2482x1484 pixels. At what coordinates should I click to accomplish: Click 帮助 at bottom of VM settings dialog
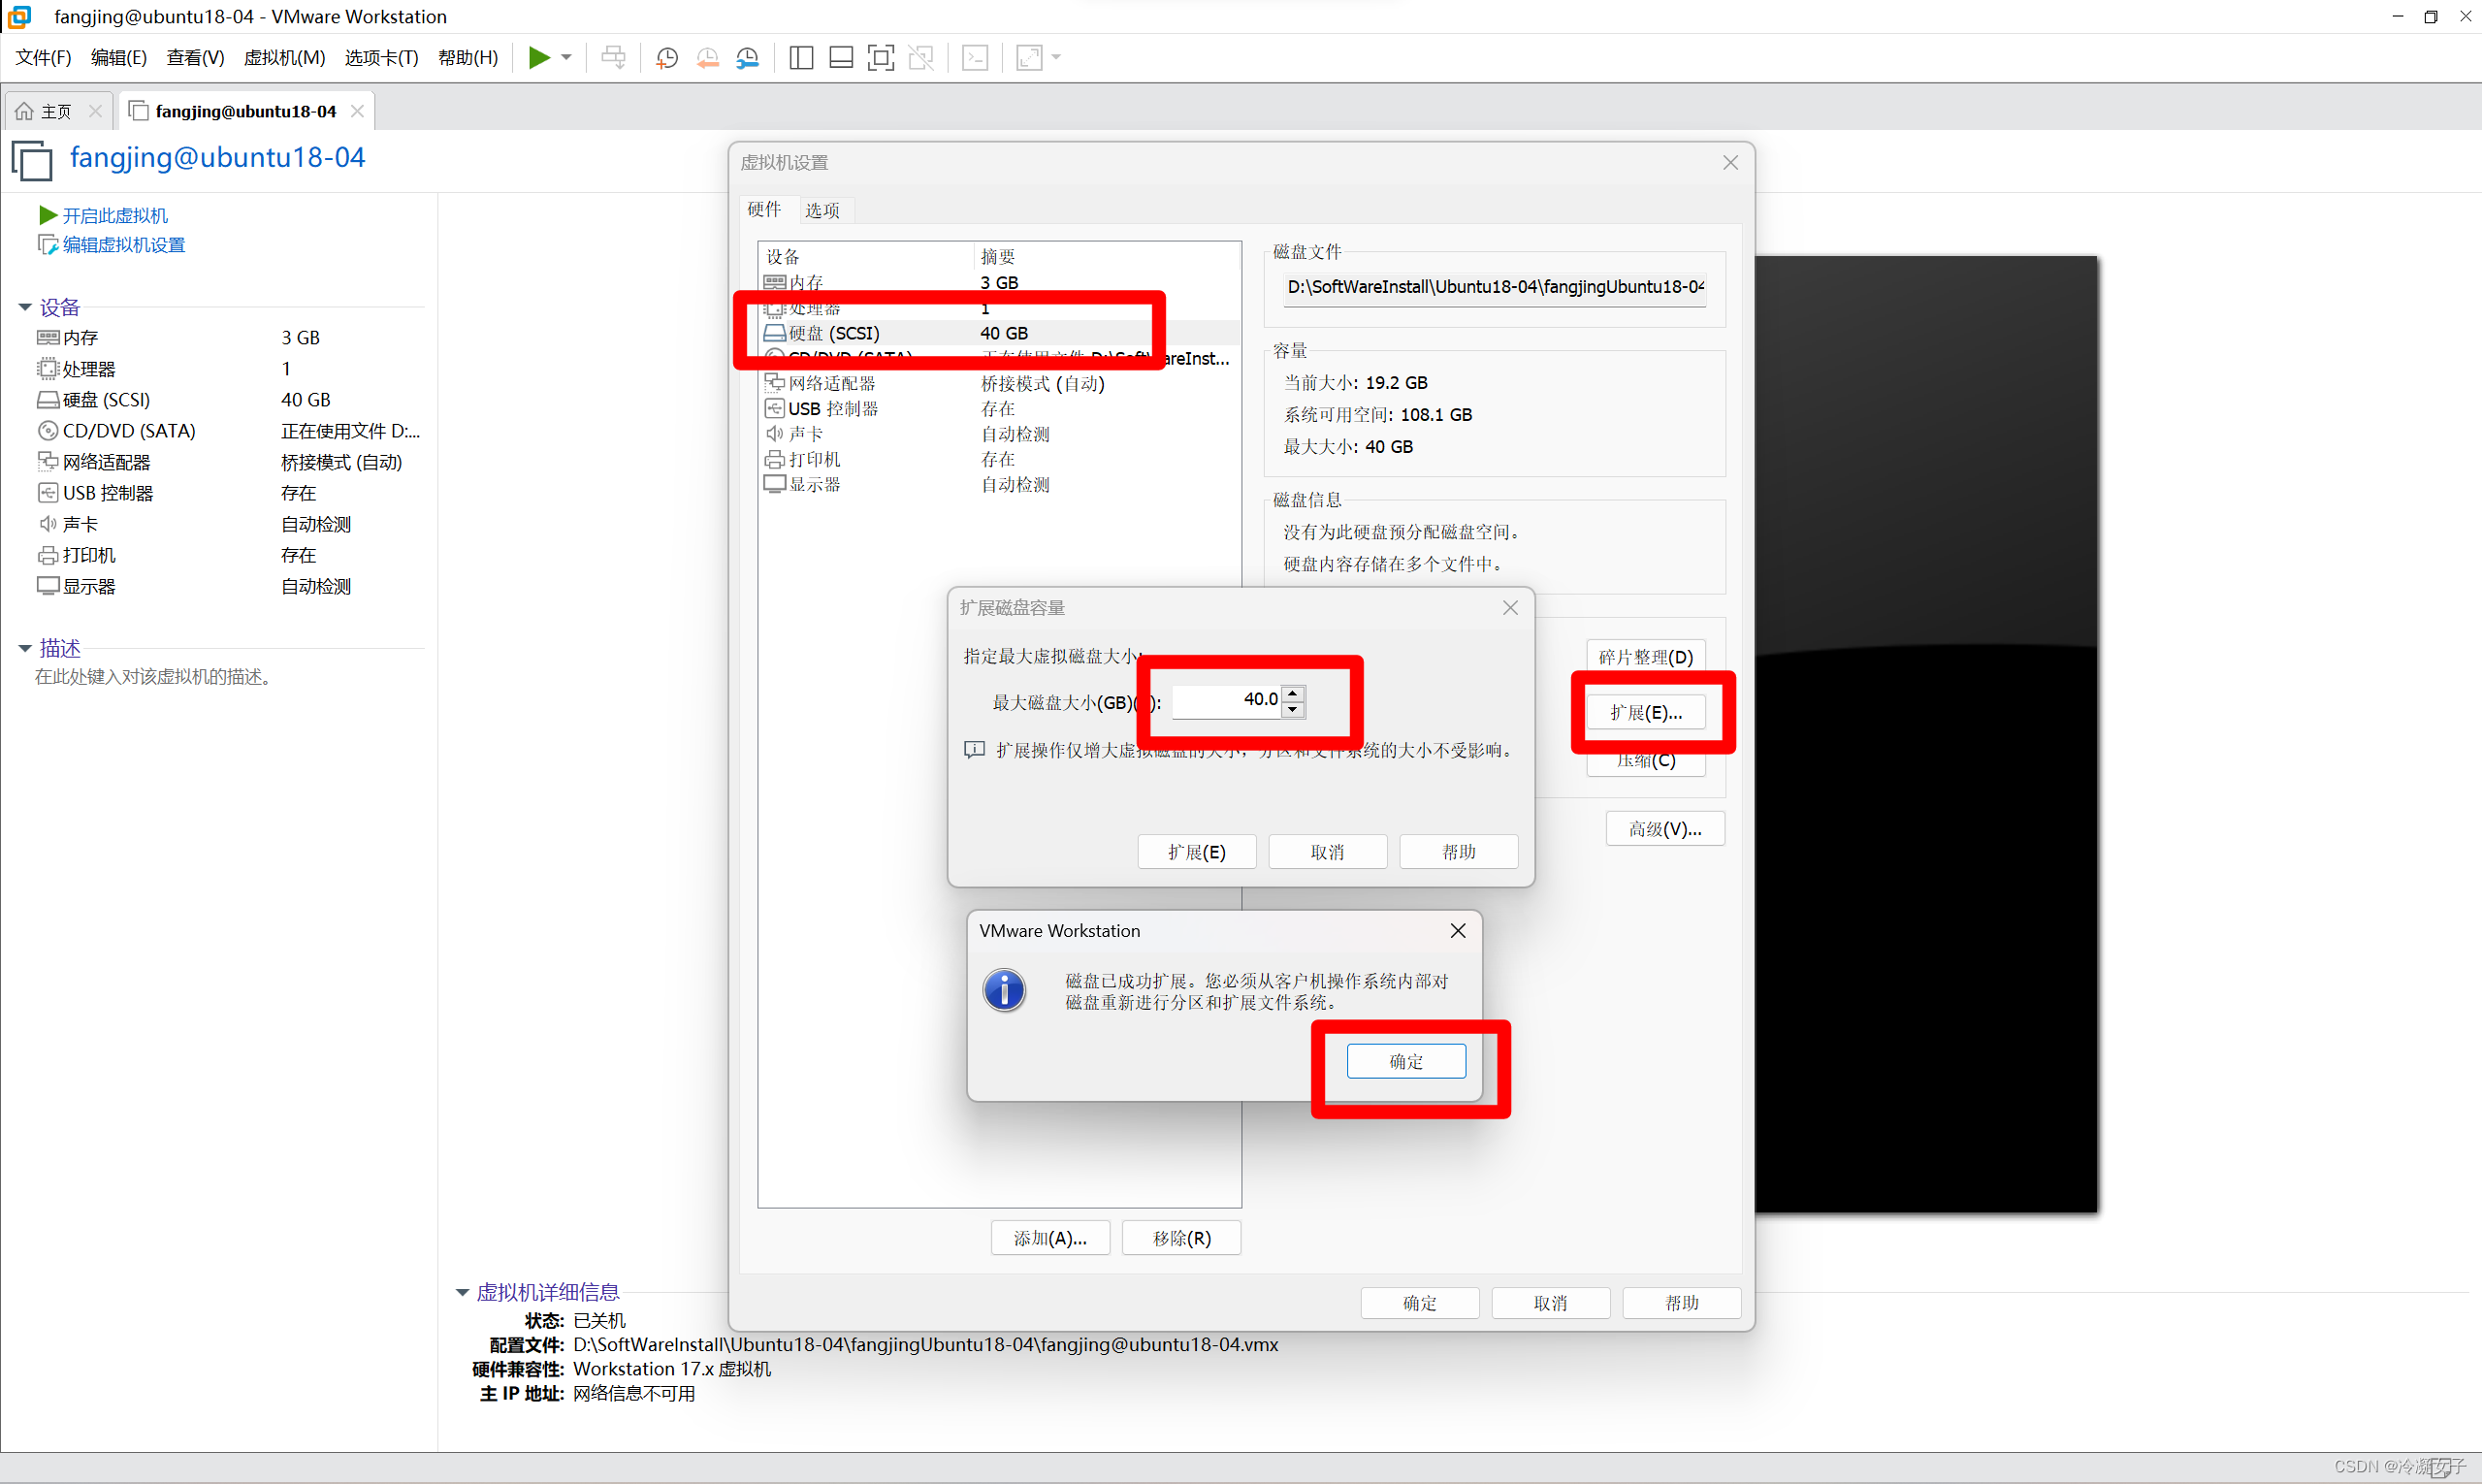pos(1682,1303)
